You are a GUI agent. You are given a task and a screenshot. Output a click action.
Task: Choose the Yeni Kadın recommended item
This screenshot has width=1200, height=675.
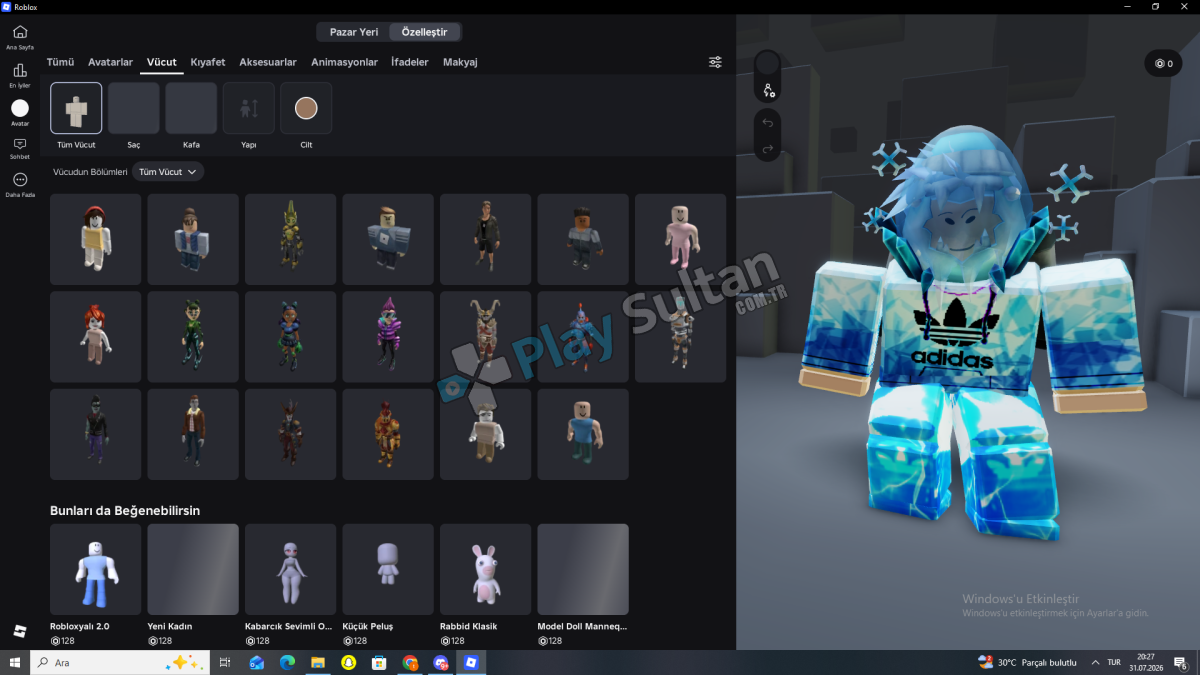click(193, 569)
